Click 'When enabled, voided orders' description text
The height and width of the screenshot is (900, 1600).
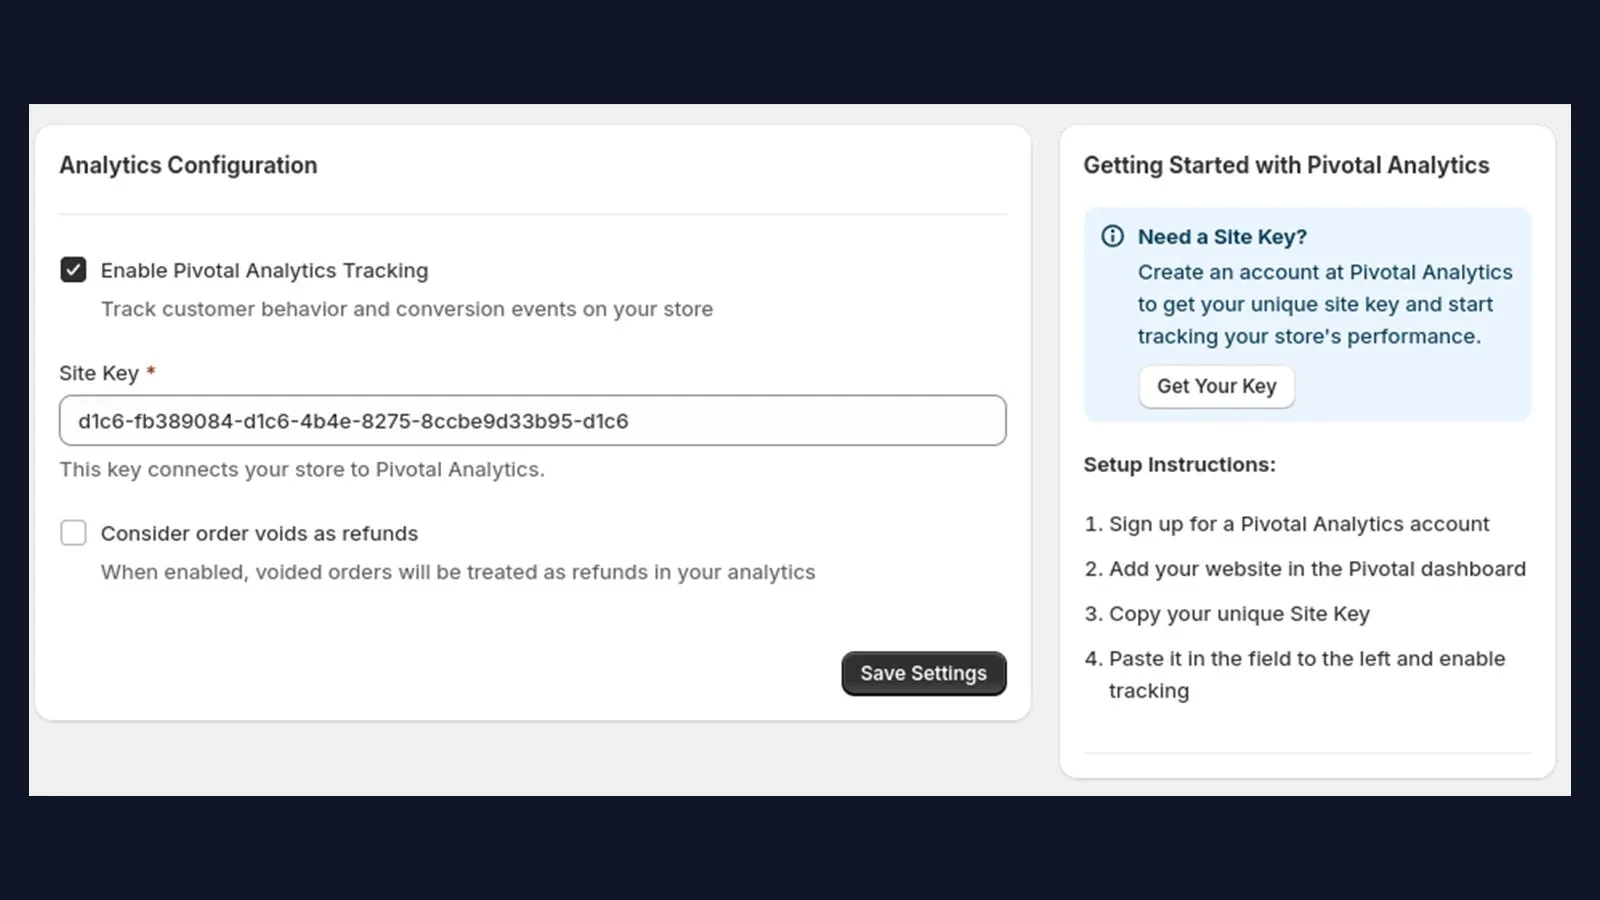point(458,573)
